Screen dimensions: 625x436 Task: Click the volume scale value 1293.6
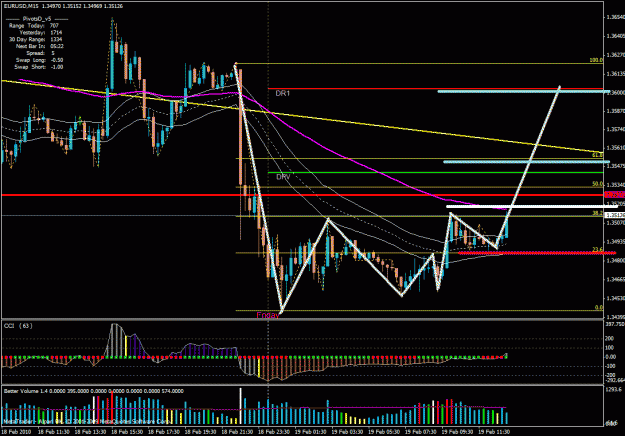[614, 389]
